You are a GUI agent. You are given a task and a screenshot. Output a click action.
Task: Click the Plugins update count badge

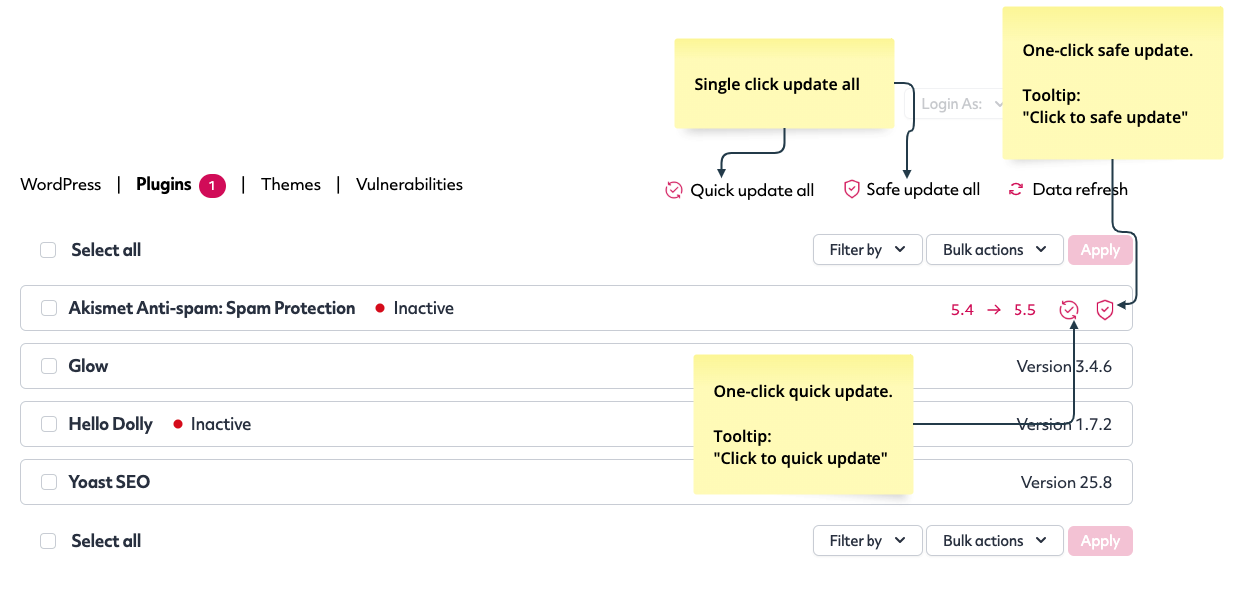click(x=212, y=185)
